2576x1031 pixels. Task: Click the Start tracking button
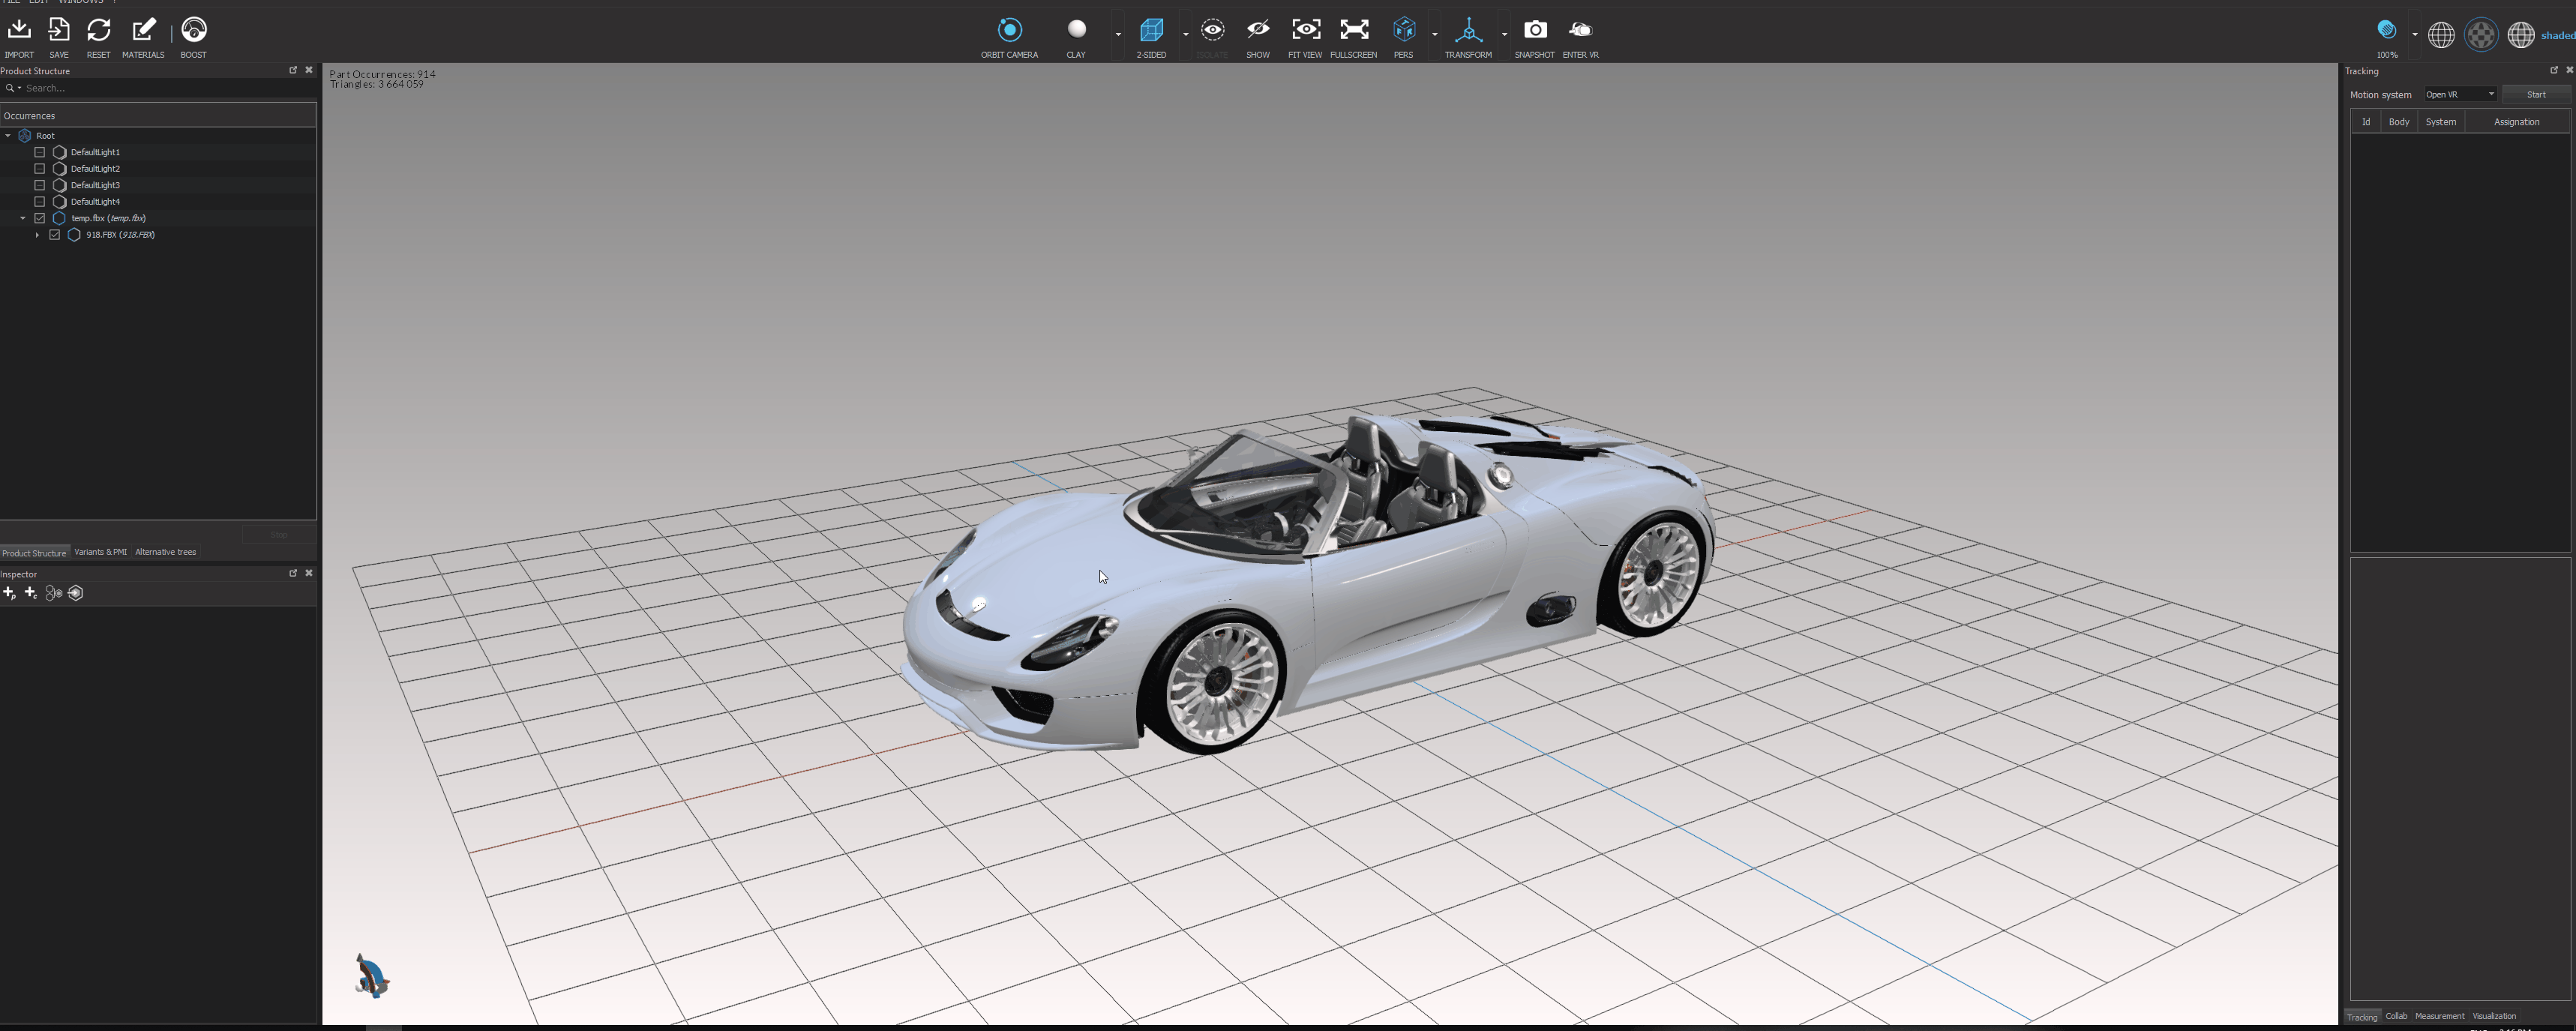(x=2536, y=95)
